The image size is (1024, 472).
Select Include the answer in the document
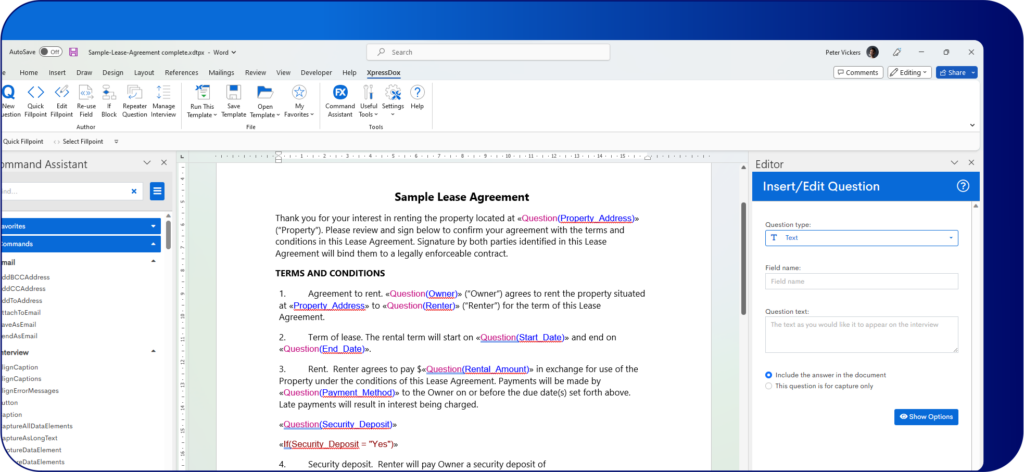point(768,375)
